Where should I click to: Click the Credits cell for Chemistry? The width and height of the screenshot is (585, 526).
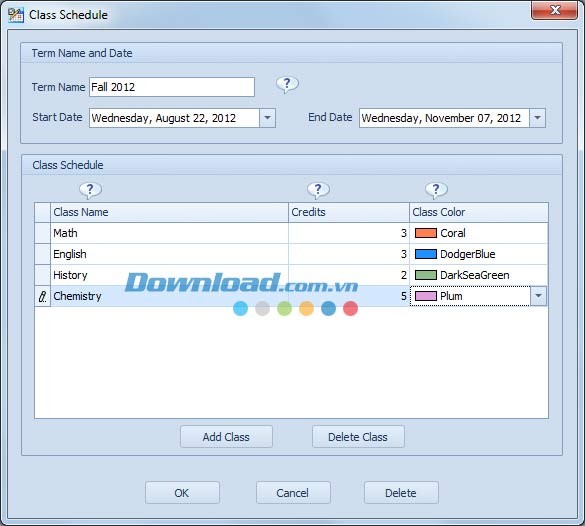(x=349, y=296)
